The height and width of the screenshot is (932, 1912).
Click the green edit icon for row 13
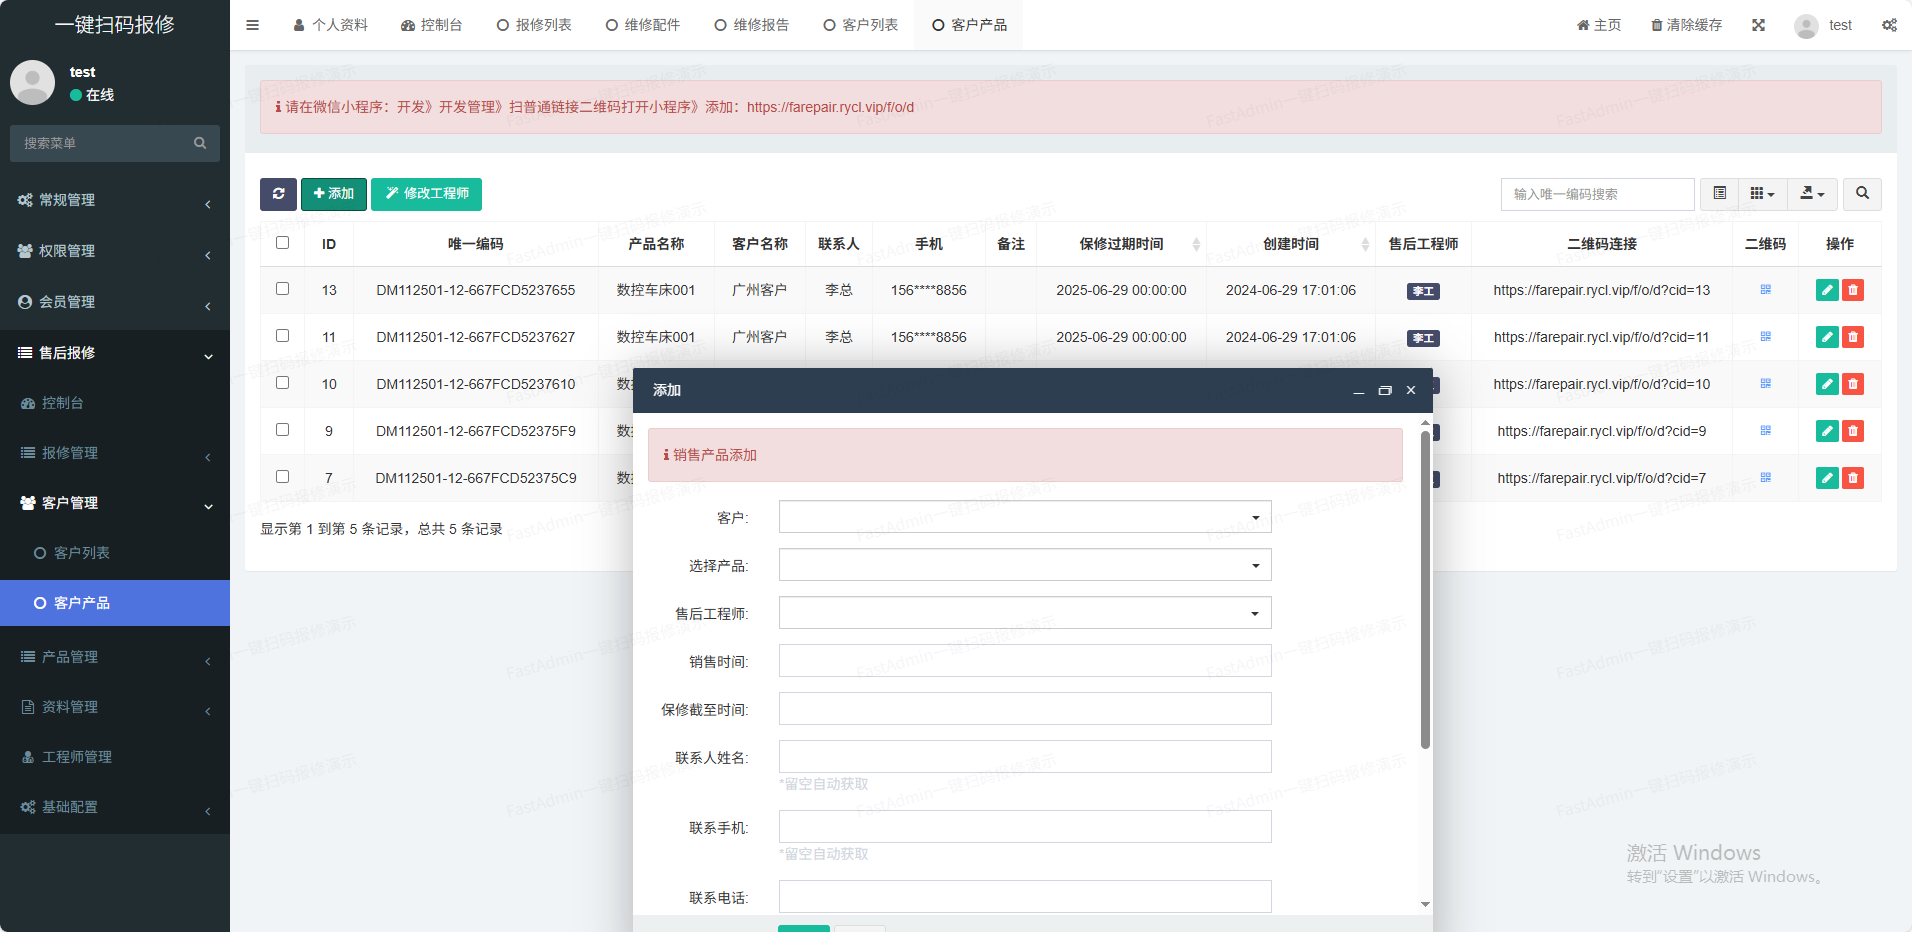click(x=1827, y=290)
